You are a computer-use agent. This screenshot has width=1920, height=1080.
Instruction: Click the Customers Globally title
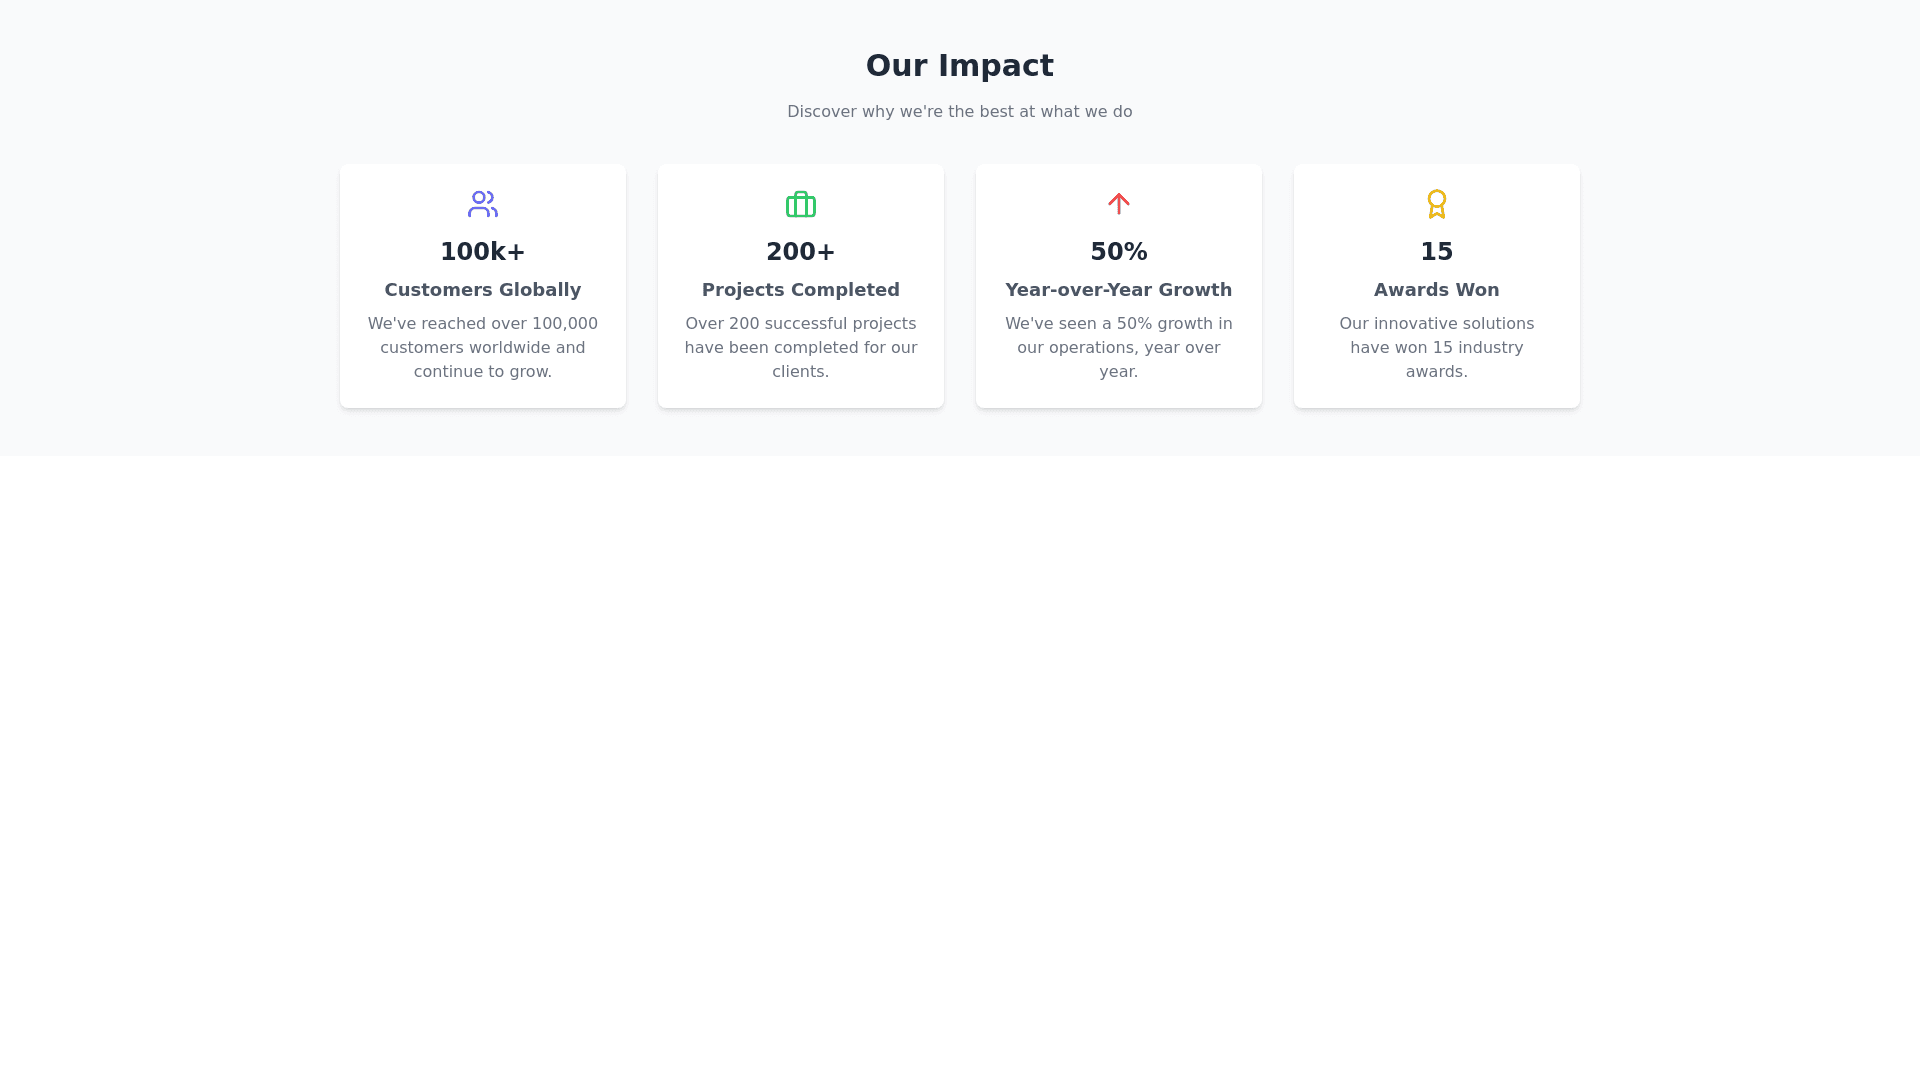pos(482,290)
